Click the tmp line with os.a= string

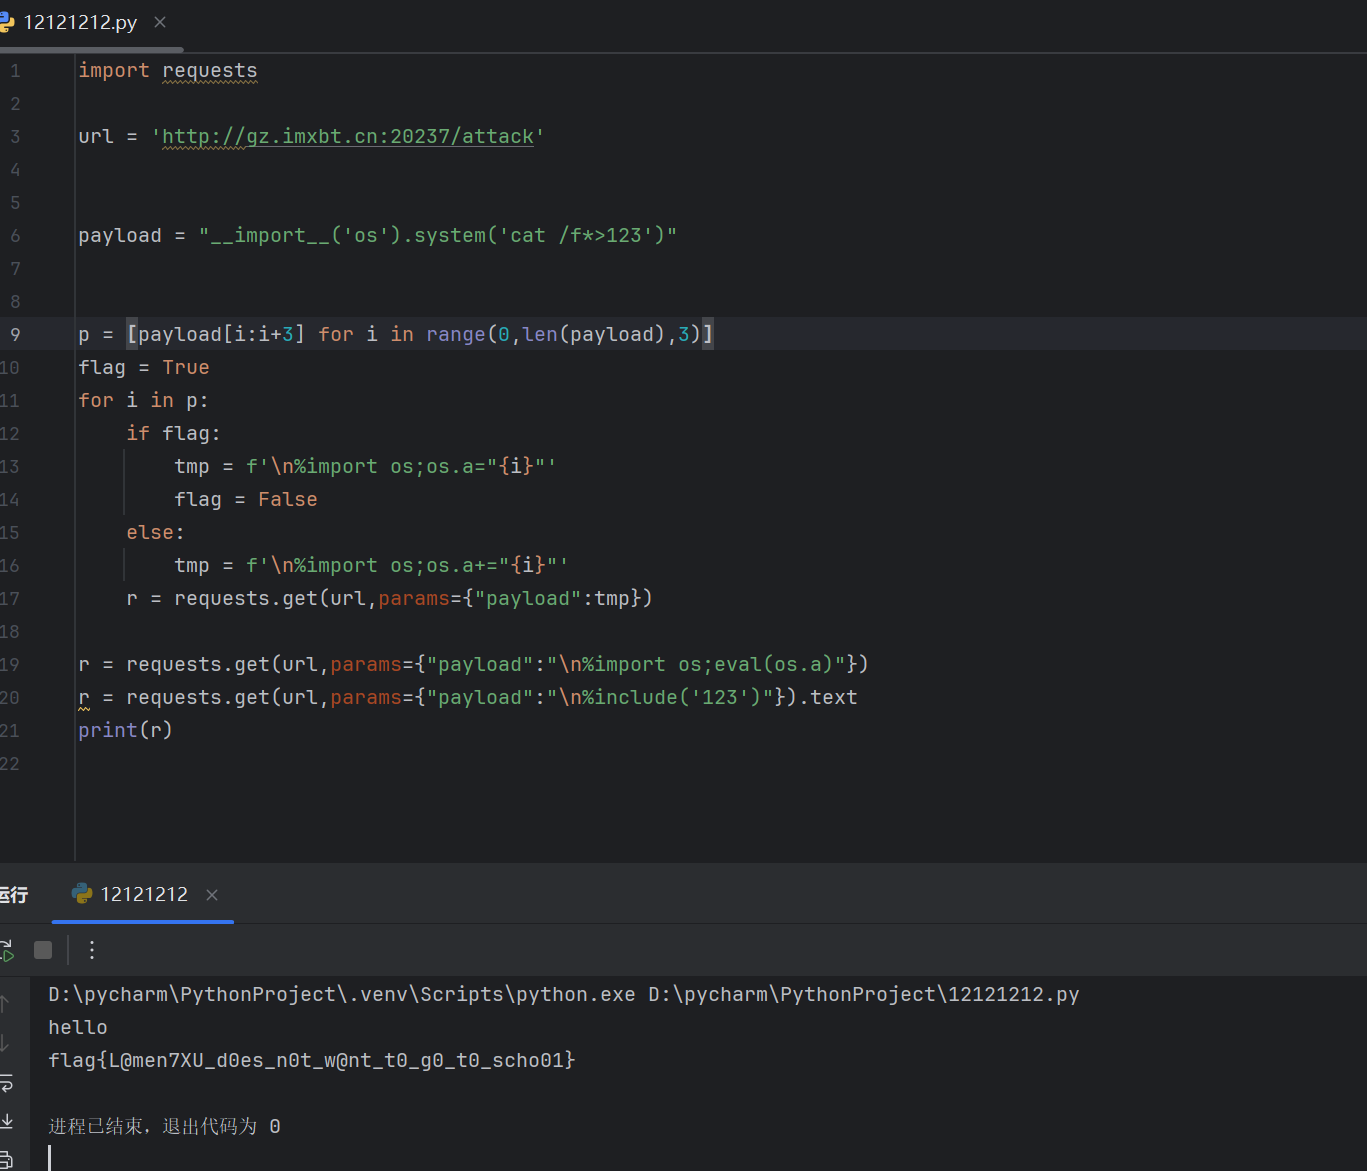click(x=365, y=466)
